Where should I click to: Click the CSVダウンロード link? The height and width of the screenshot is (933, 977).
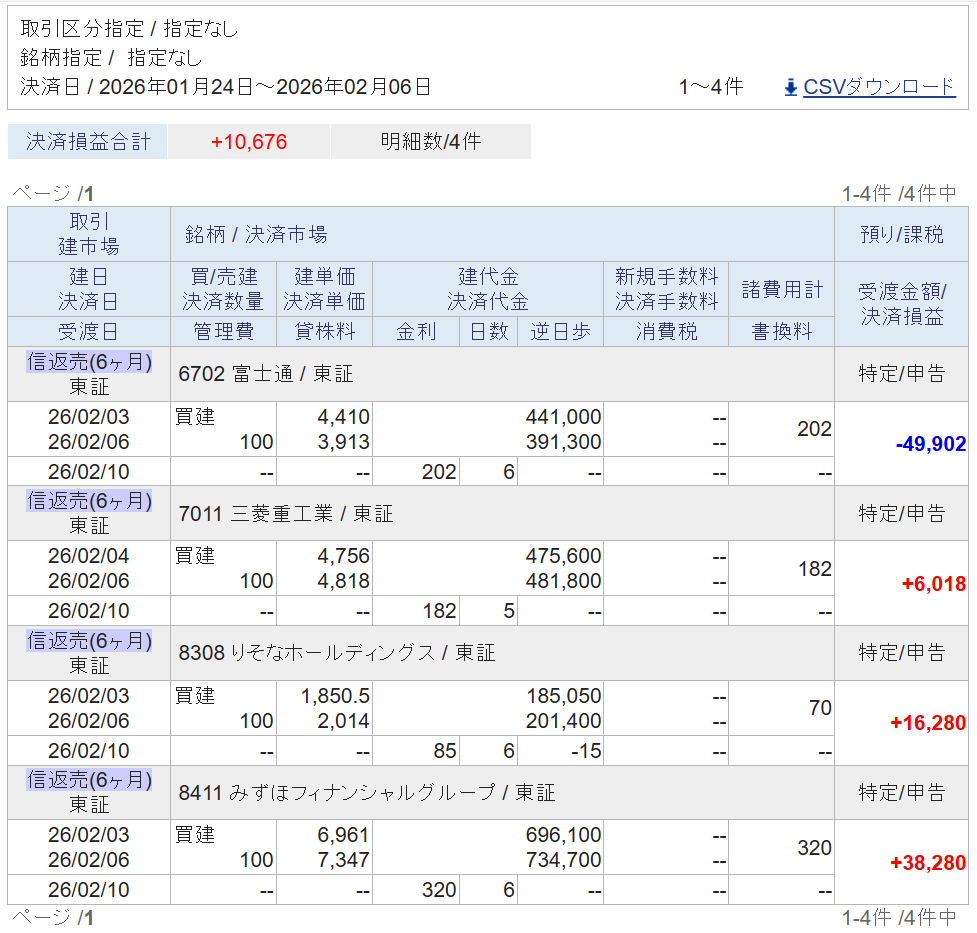879,87
